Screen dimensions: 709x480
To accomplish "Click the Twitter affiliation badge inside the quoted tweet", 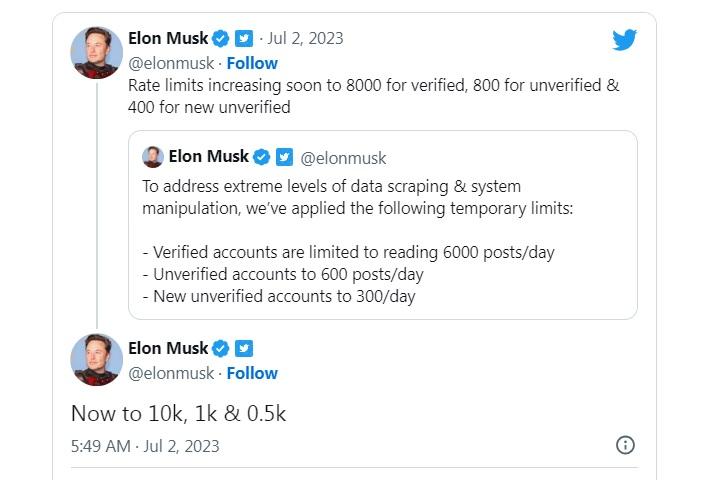I will pyautogui.click(x=285, y=157).
